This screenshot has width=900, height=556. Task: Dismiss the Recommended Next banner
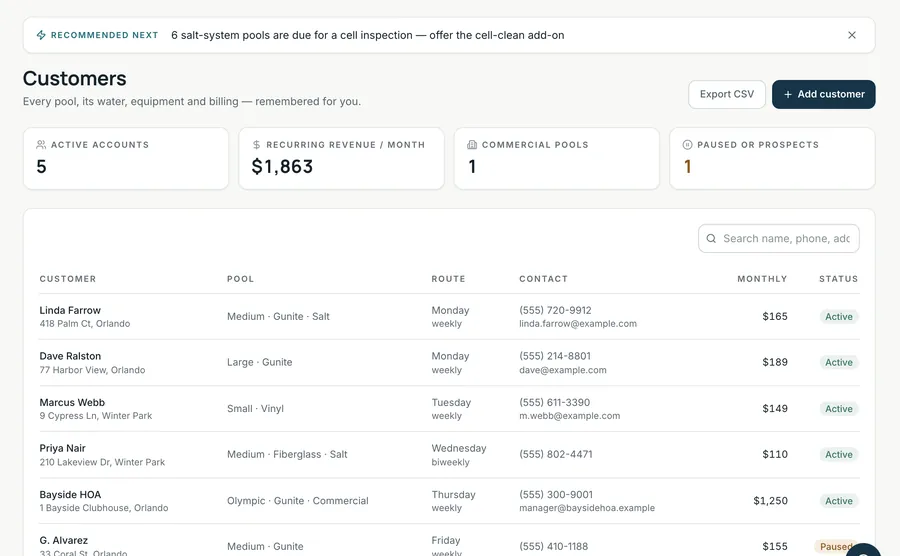(x=852, y=35)
